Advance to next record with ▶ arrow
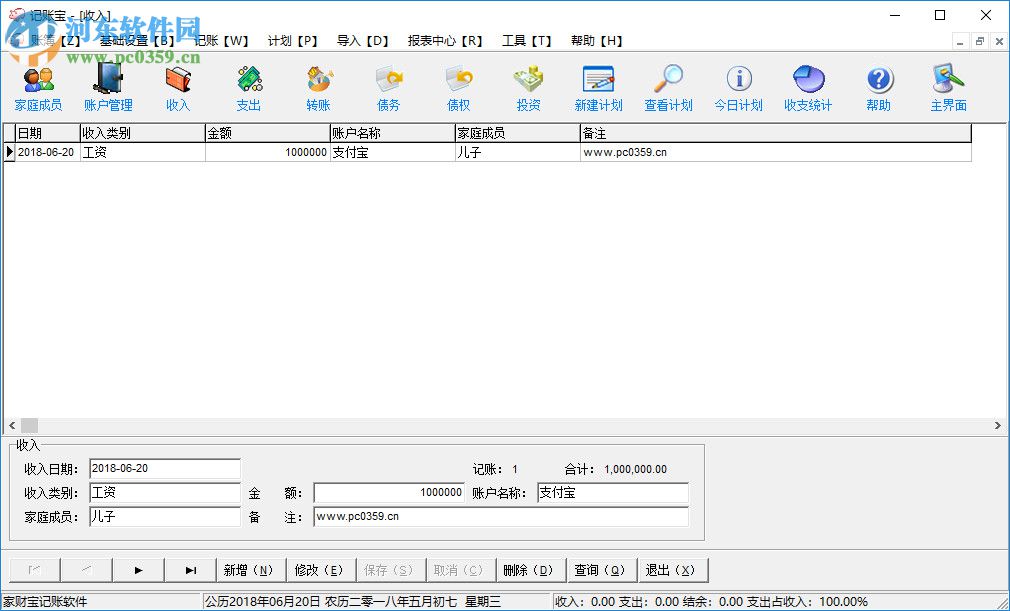This screenshot has height=611, width=1010. (x=138, y=569)
